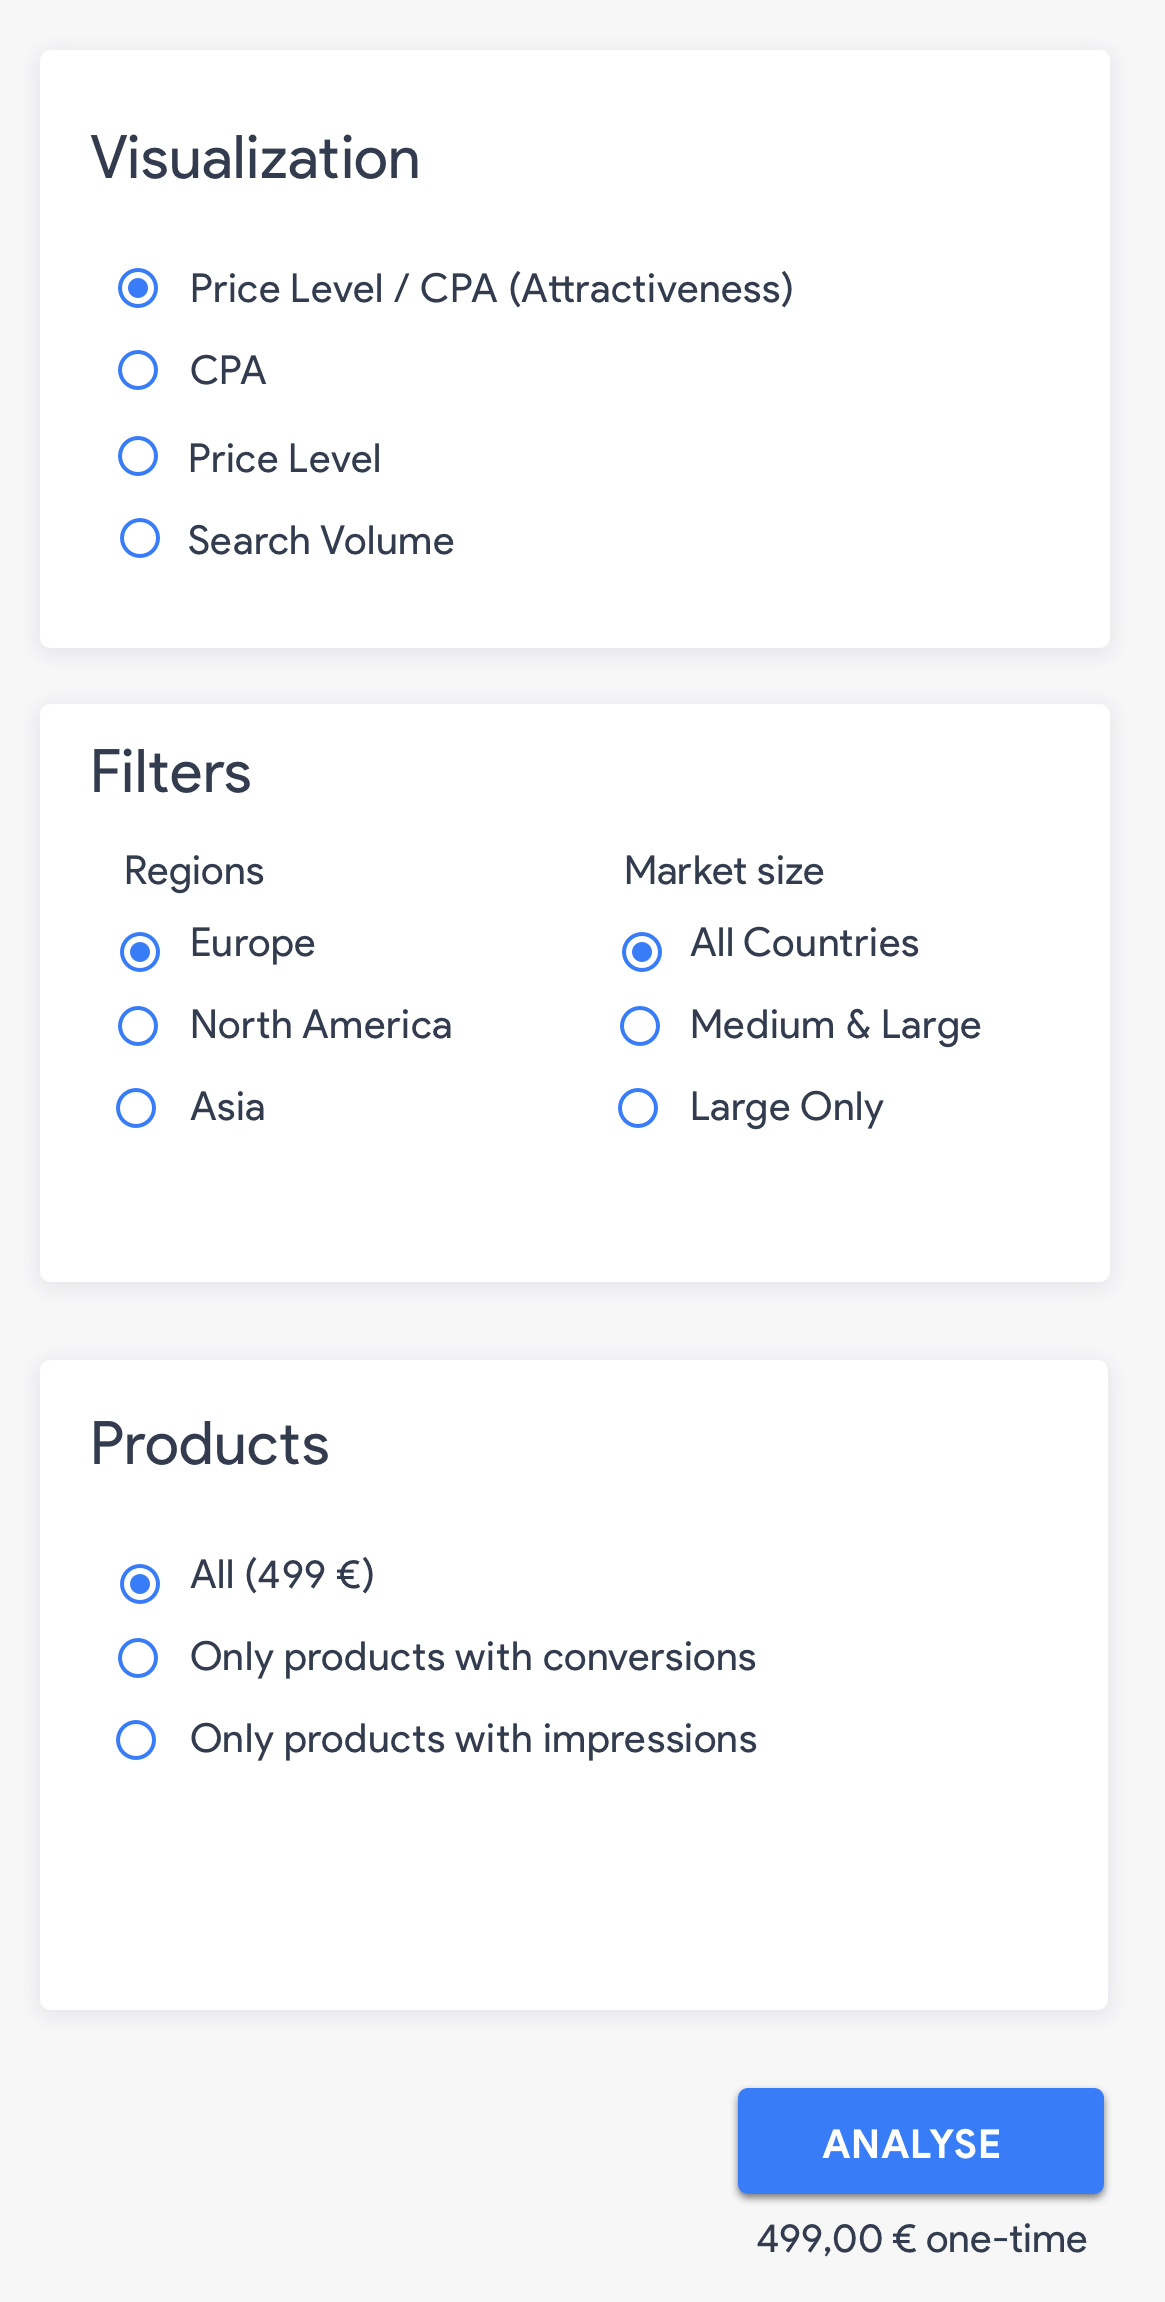Image resolution: width=1165 pixels, height=2302 pixels.
Task: Select only products with impressions
Action: [137, 1739]
